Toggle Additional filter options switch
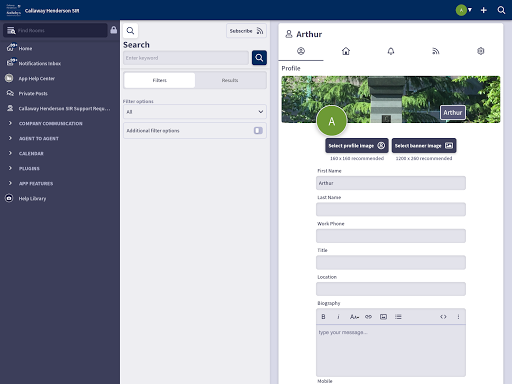 258,131
